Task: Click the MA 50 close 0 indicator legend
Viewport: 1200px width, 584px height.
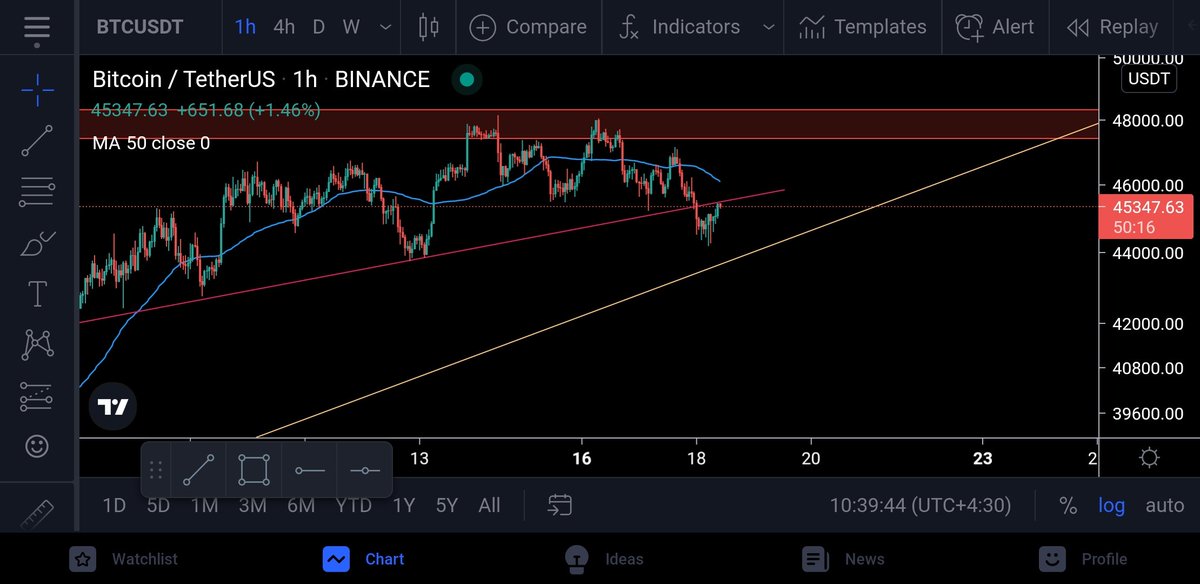Action: tap(151, 143)
